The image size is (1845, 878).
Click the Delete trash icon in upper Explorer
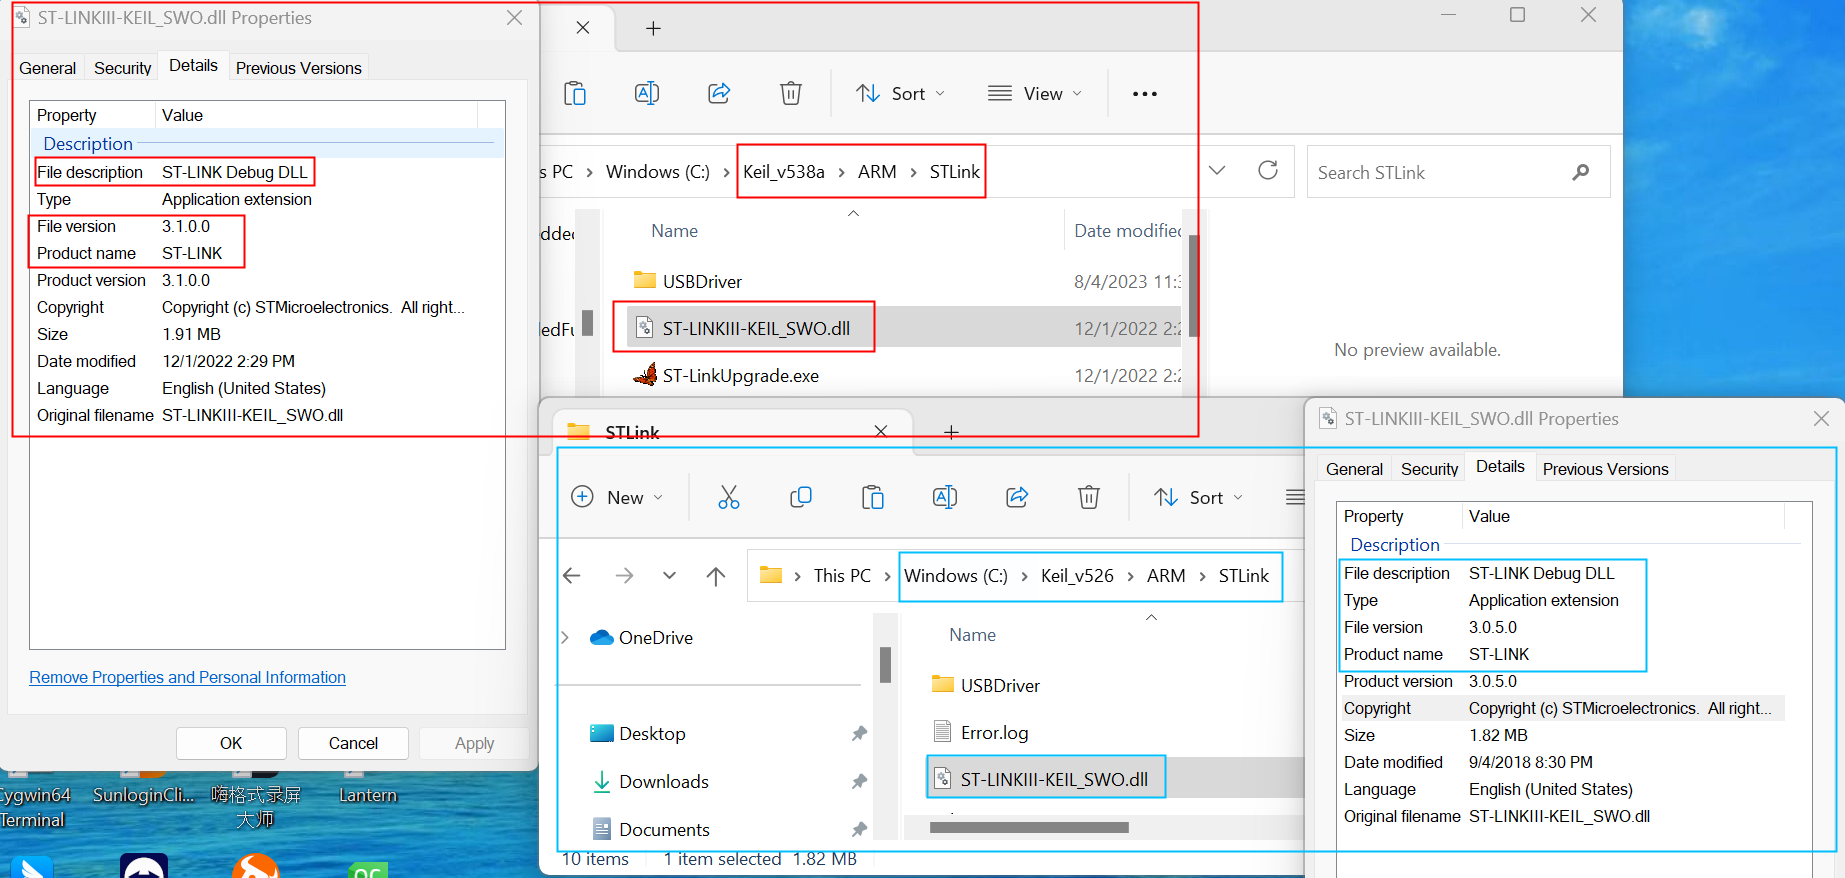(790, 93)
